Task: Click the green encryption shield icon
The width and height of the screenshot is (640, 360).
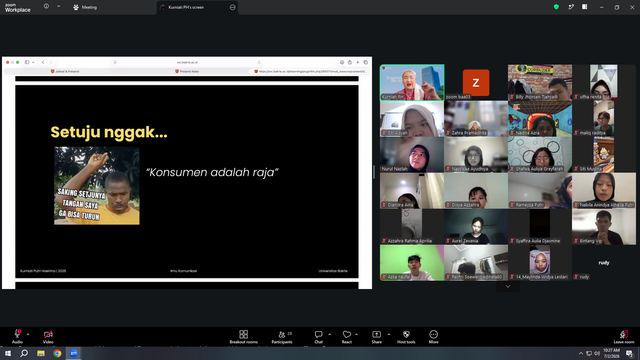Action: (556, 7)
